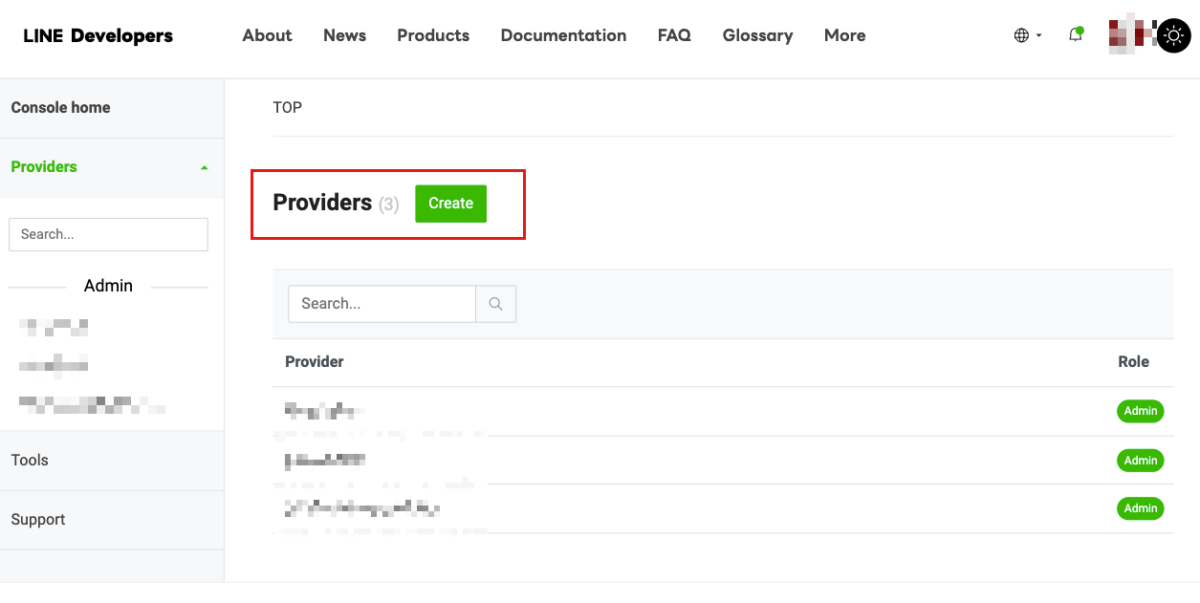Image resolution: width=1200 pixels, height=603 pixels.
Task: Open Support in the sidebar
Action: point(38,519)
